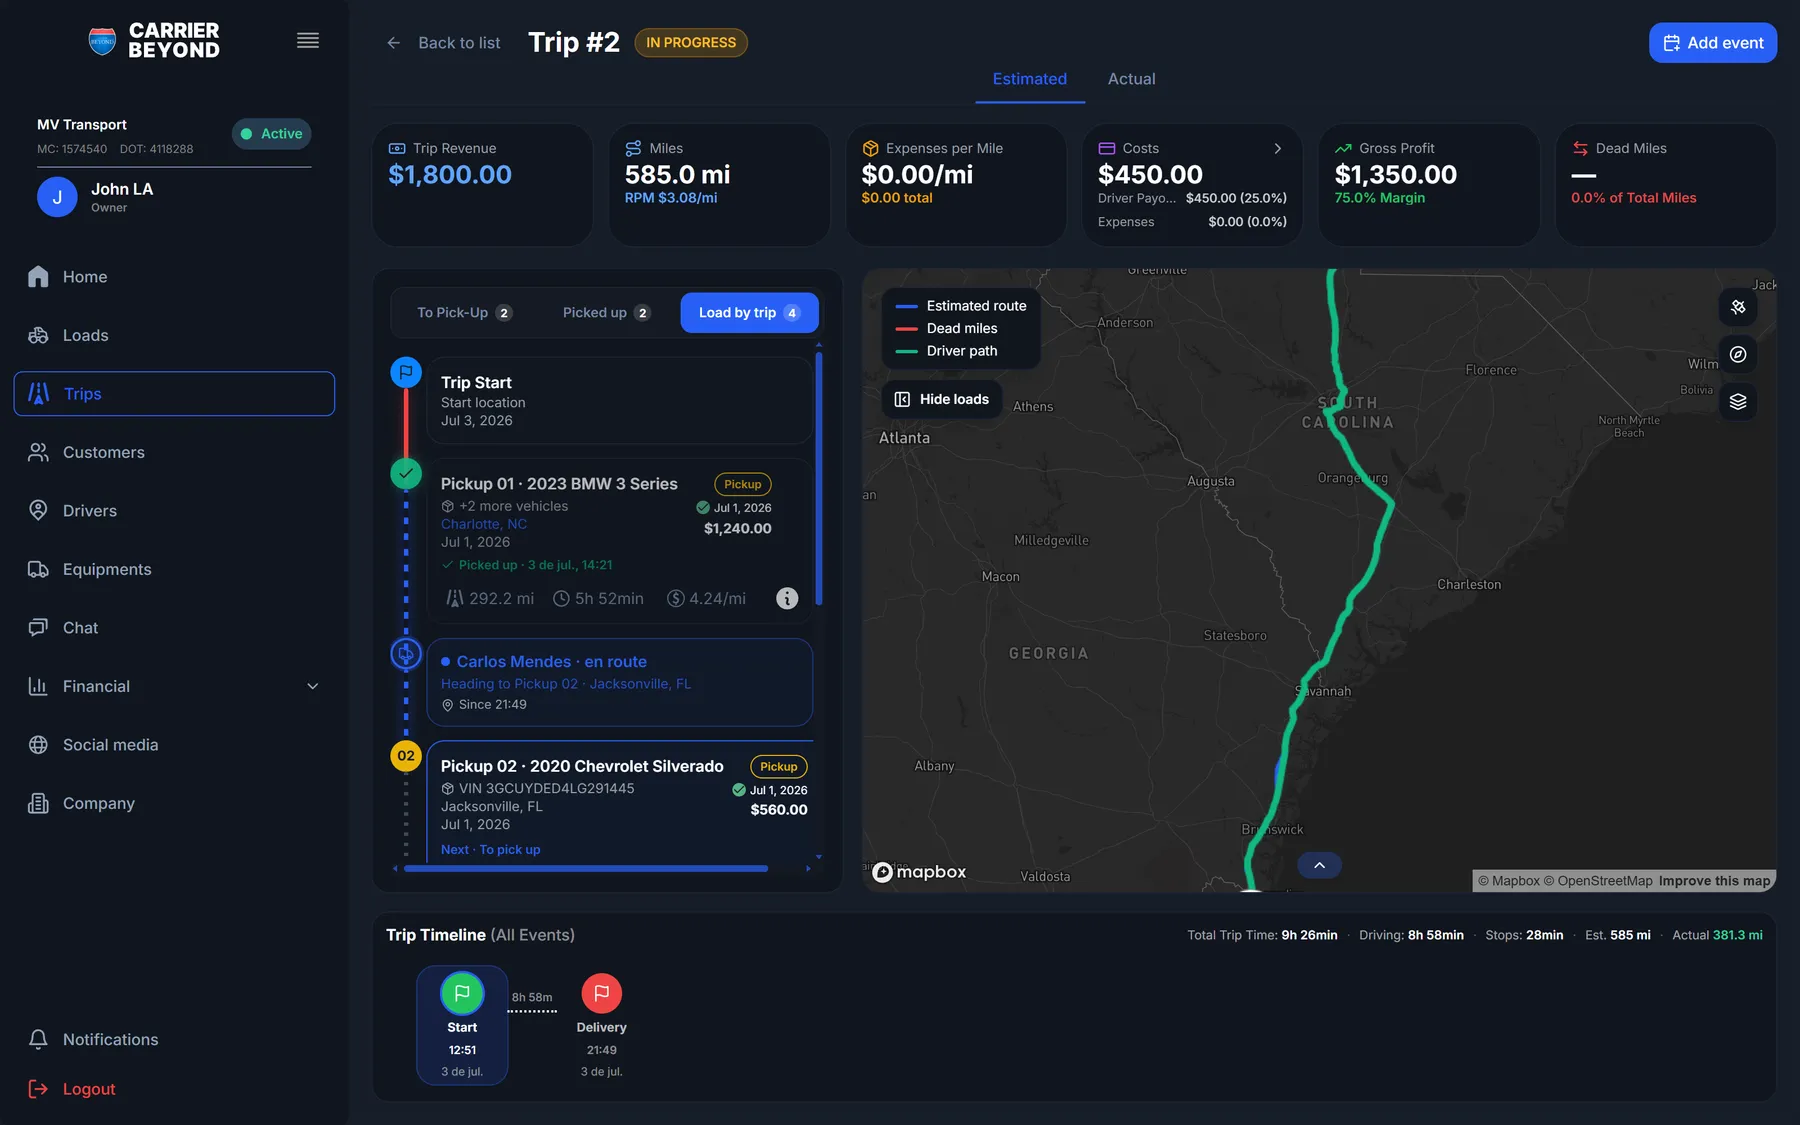Screen dimensions: 1800x1125
Task: Click the compass icon on the map
Action: coord(1738,354)
